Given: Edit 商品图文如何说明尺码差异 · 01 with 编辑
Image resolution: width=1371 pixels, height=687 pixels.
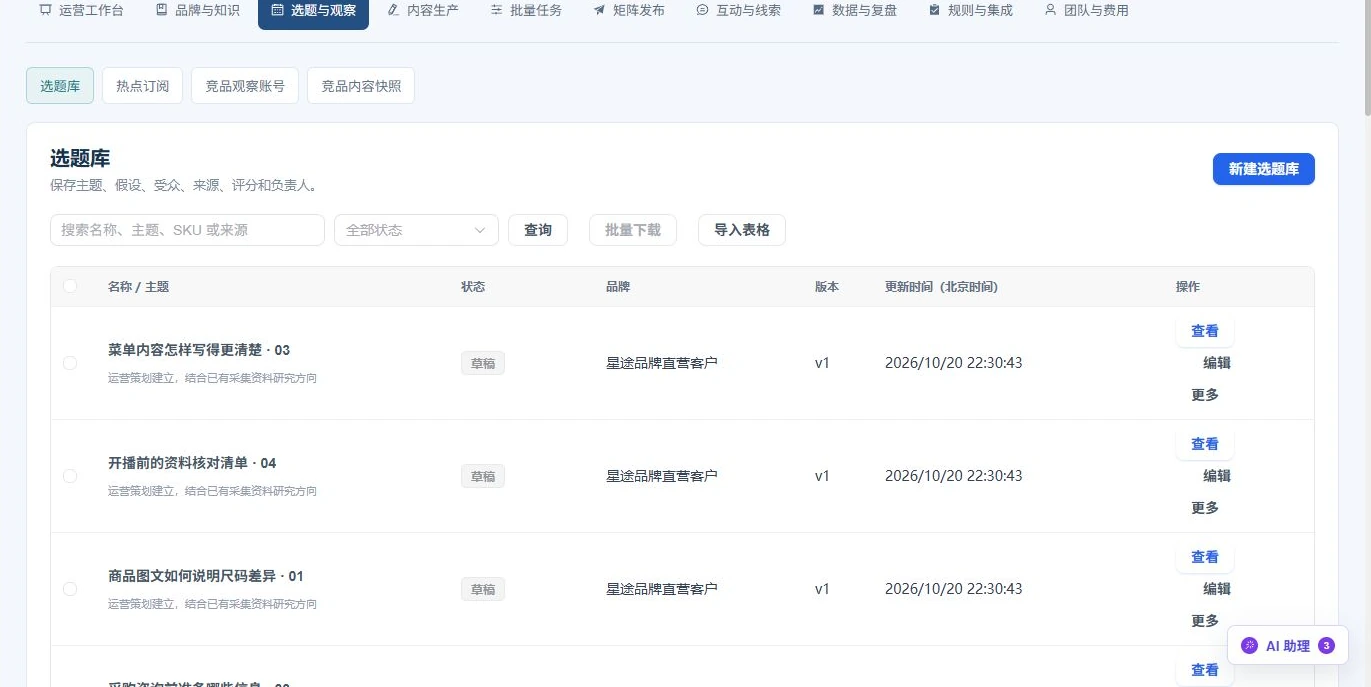Looking at the screenshot, I should pos(1217,589).
